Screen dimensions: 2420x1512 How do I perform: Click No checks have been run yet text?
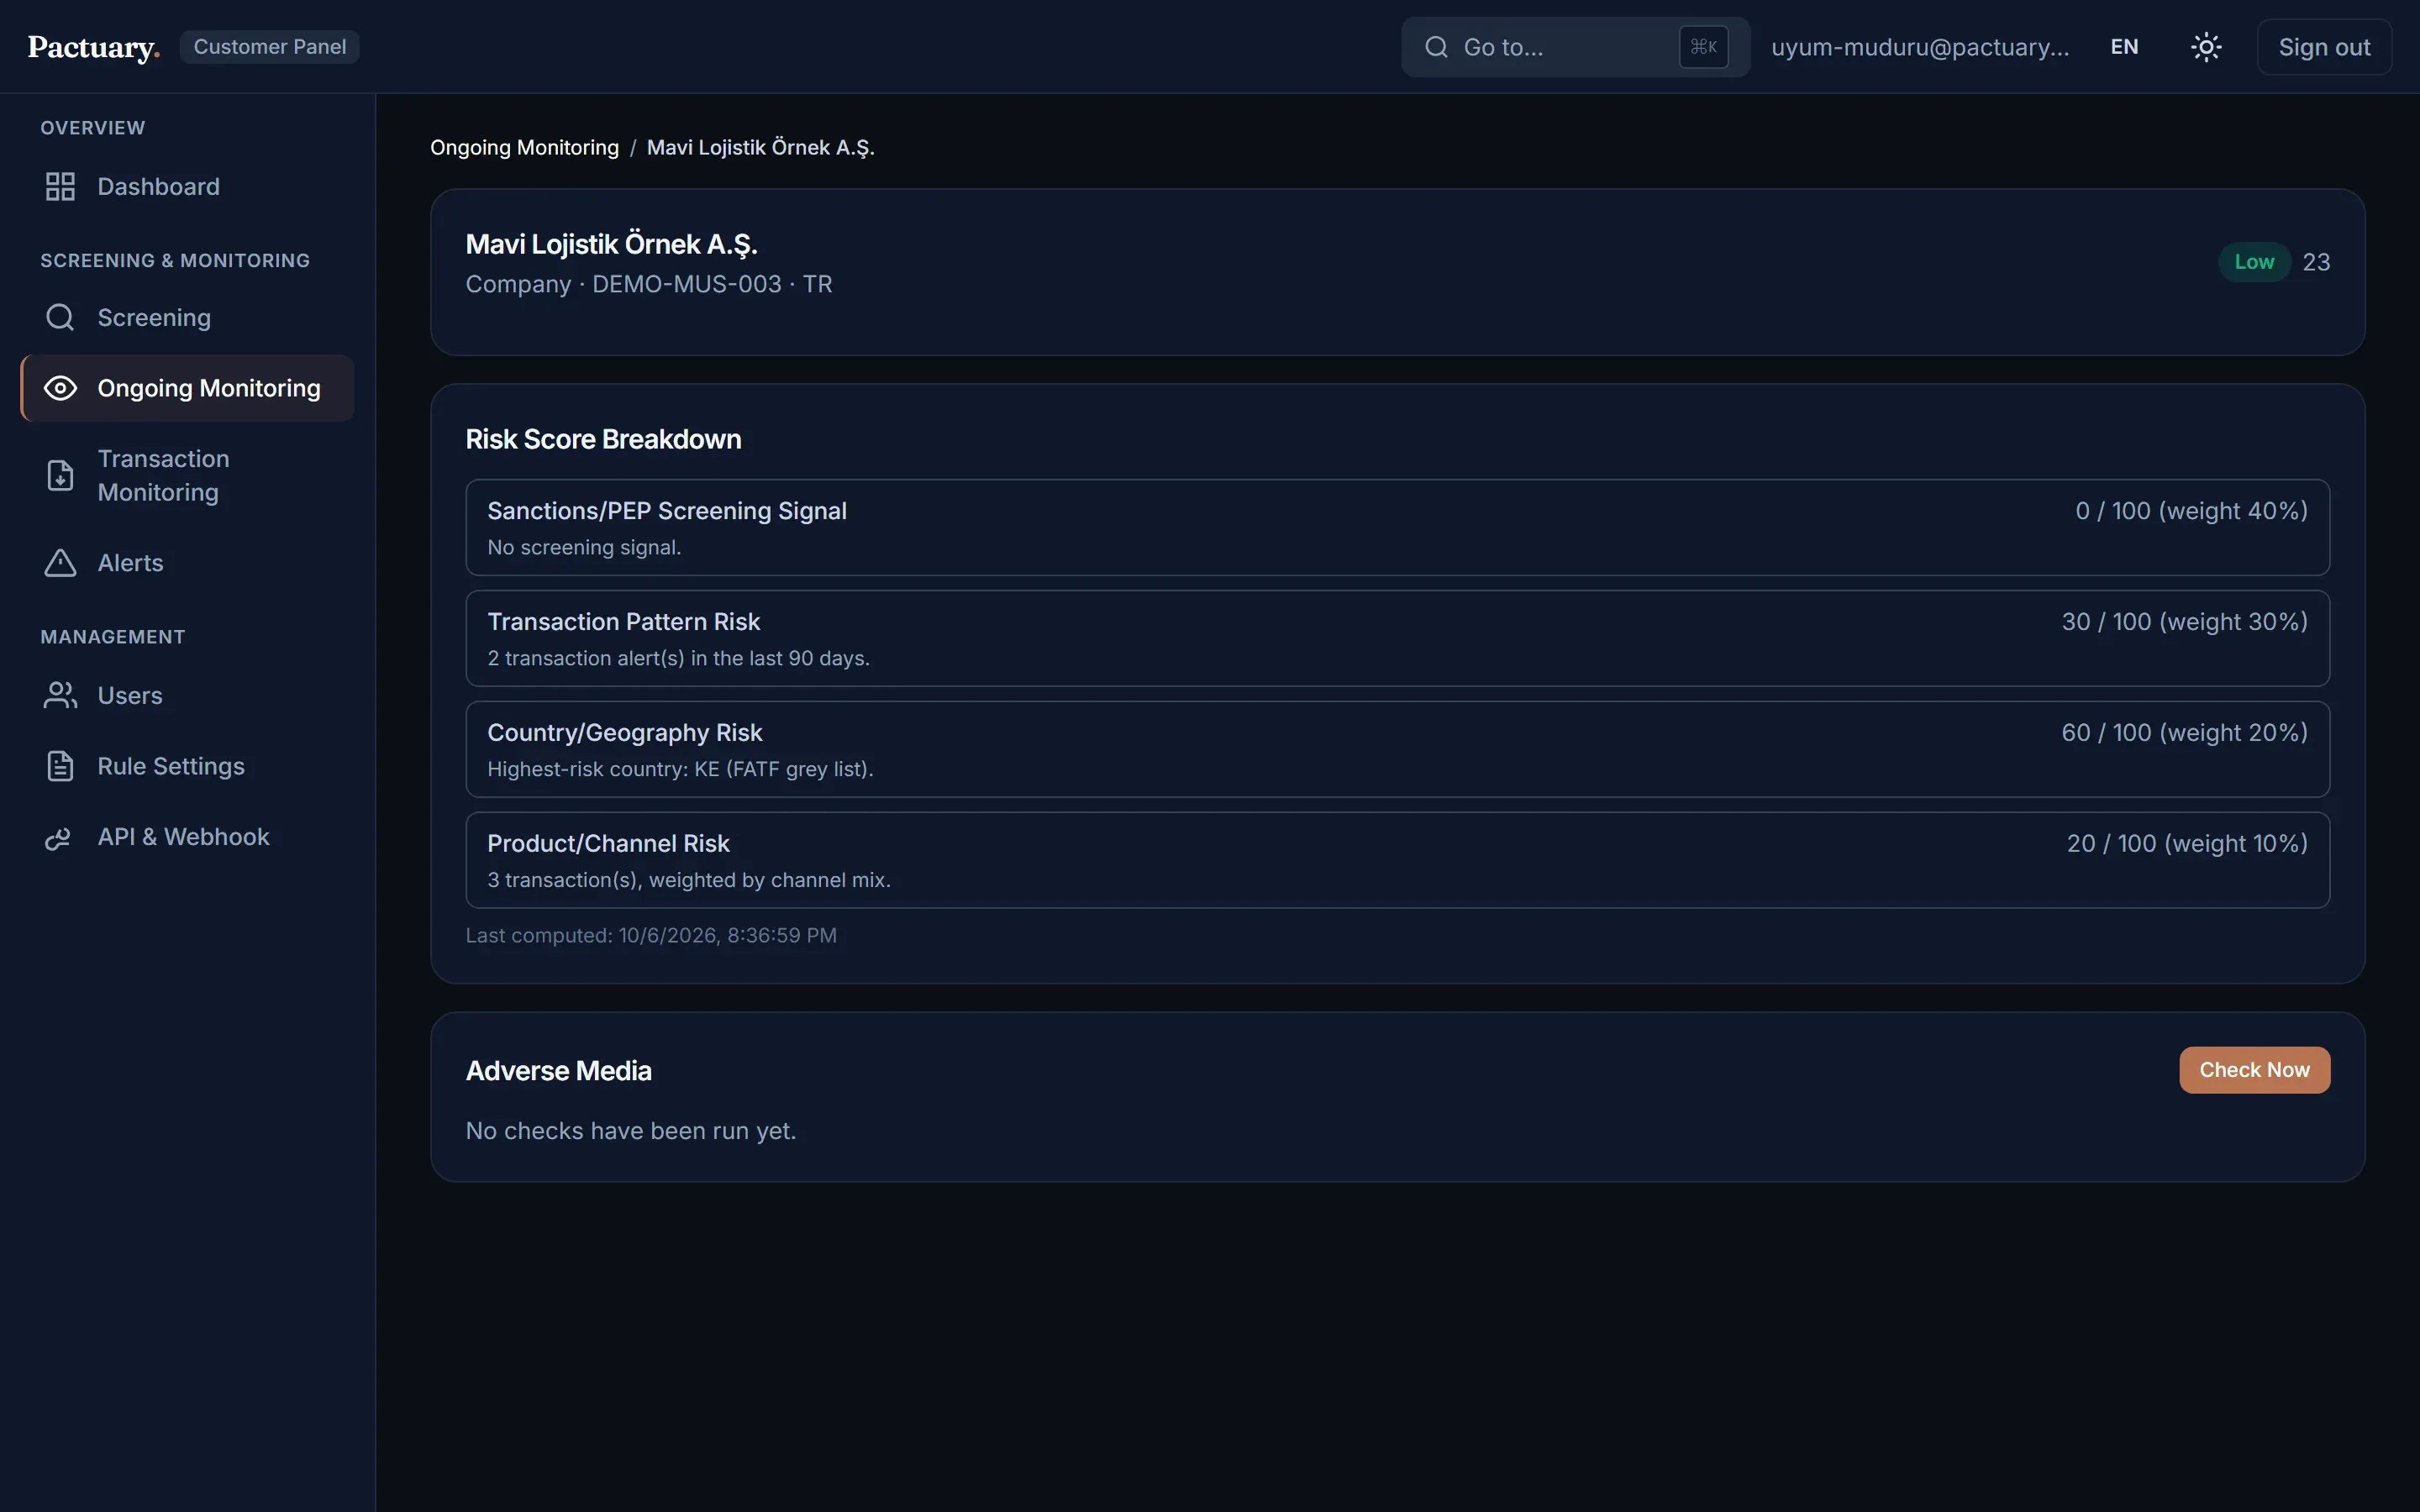pos(631,1131)
